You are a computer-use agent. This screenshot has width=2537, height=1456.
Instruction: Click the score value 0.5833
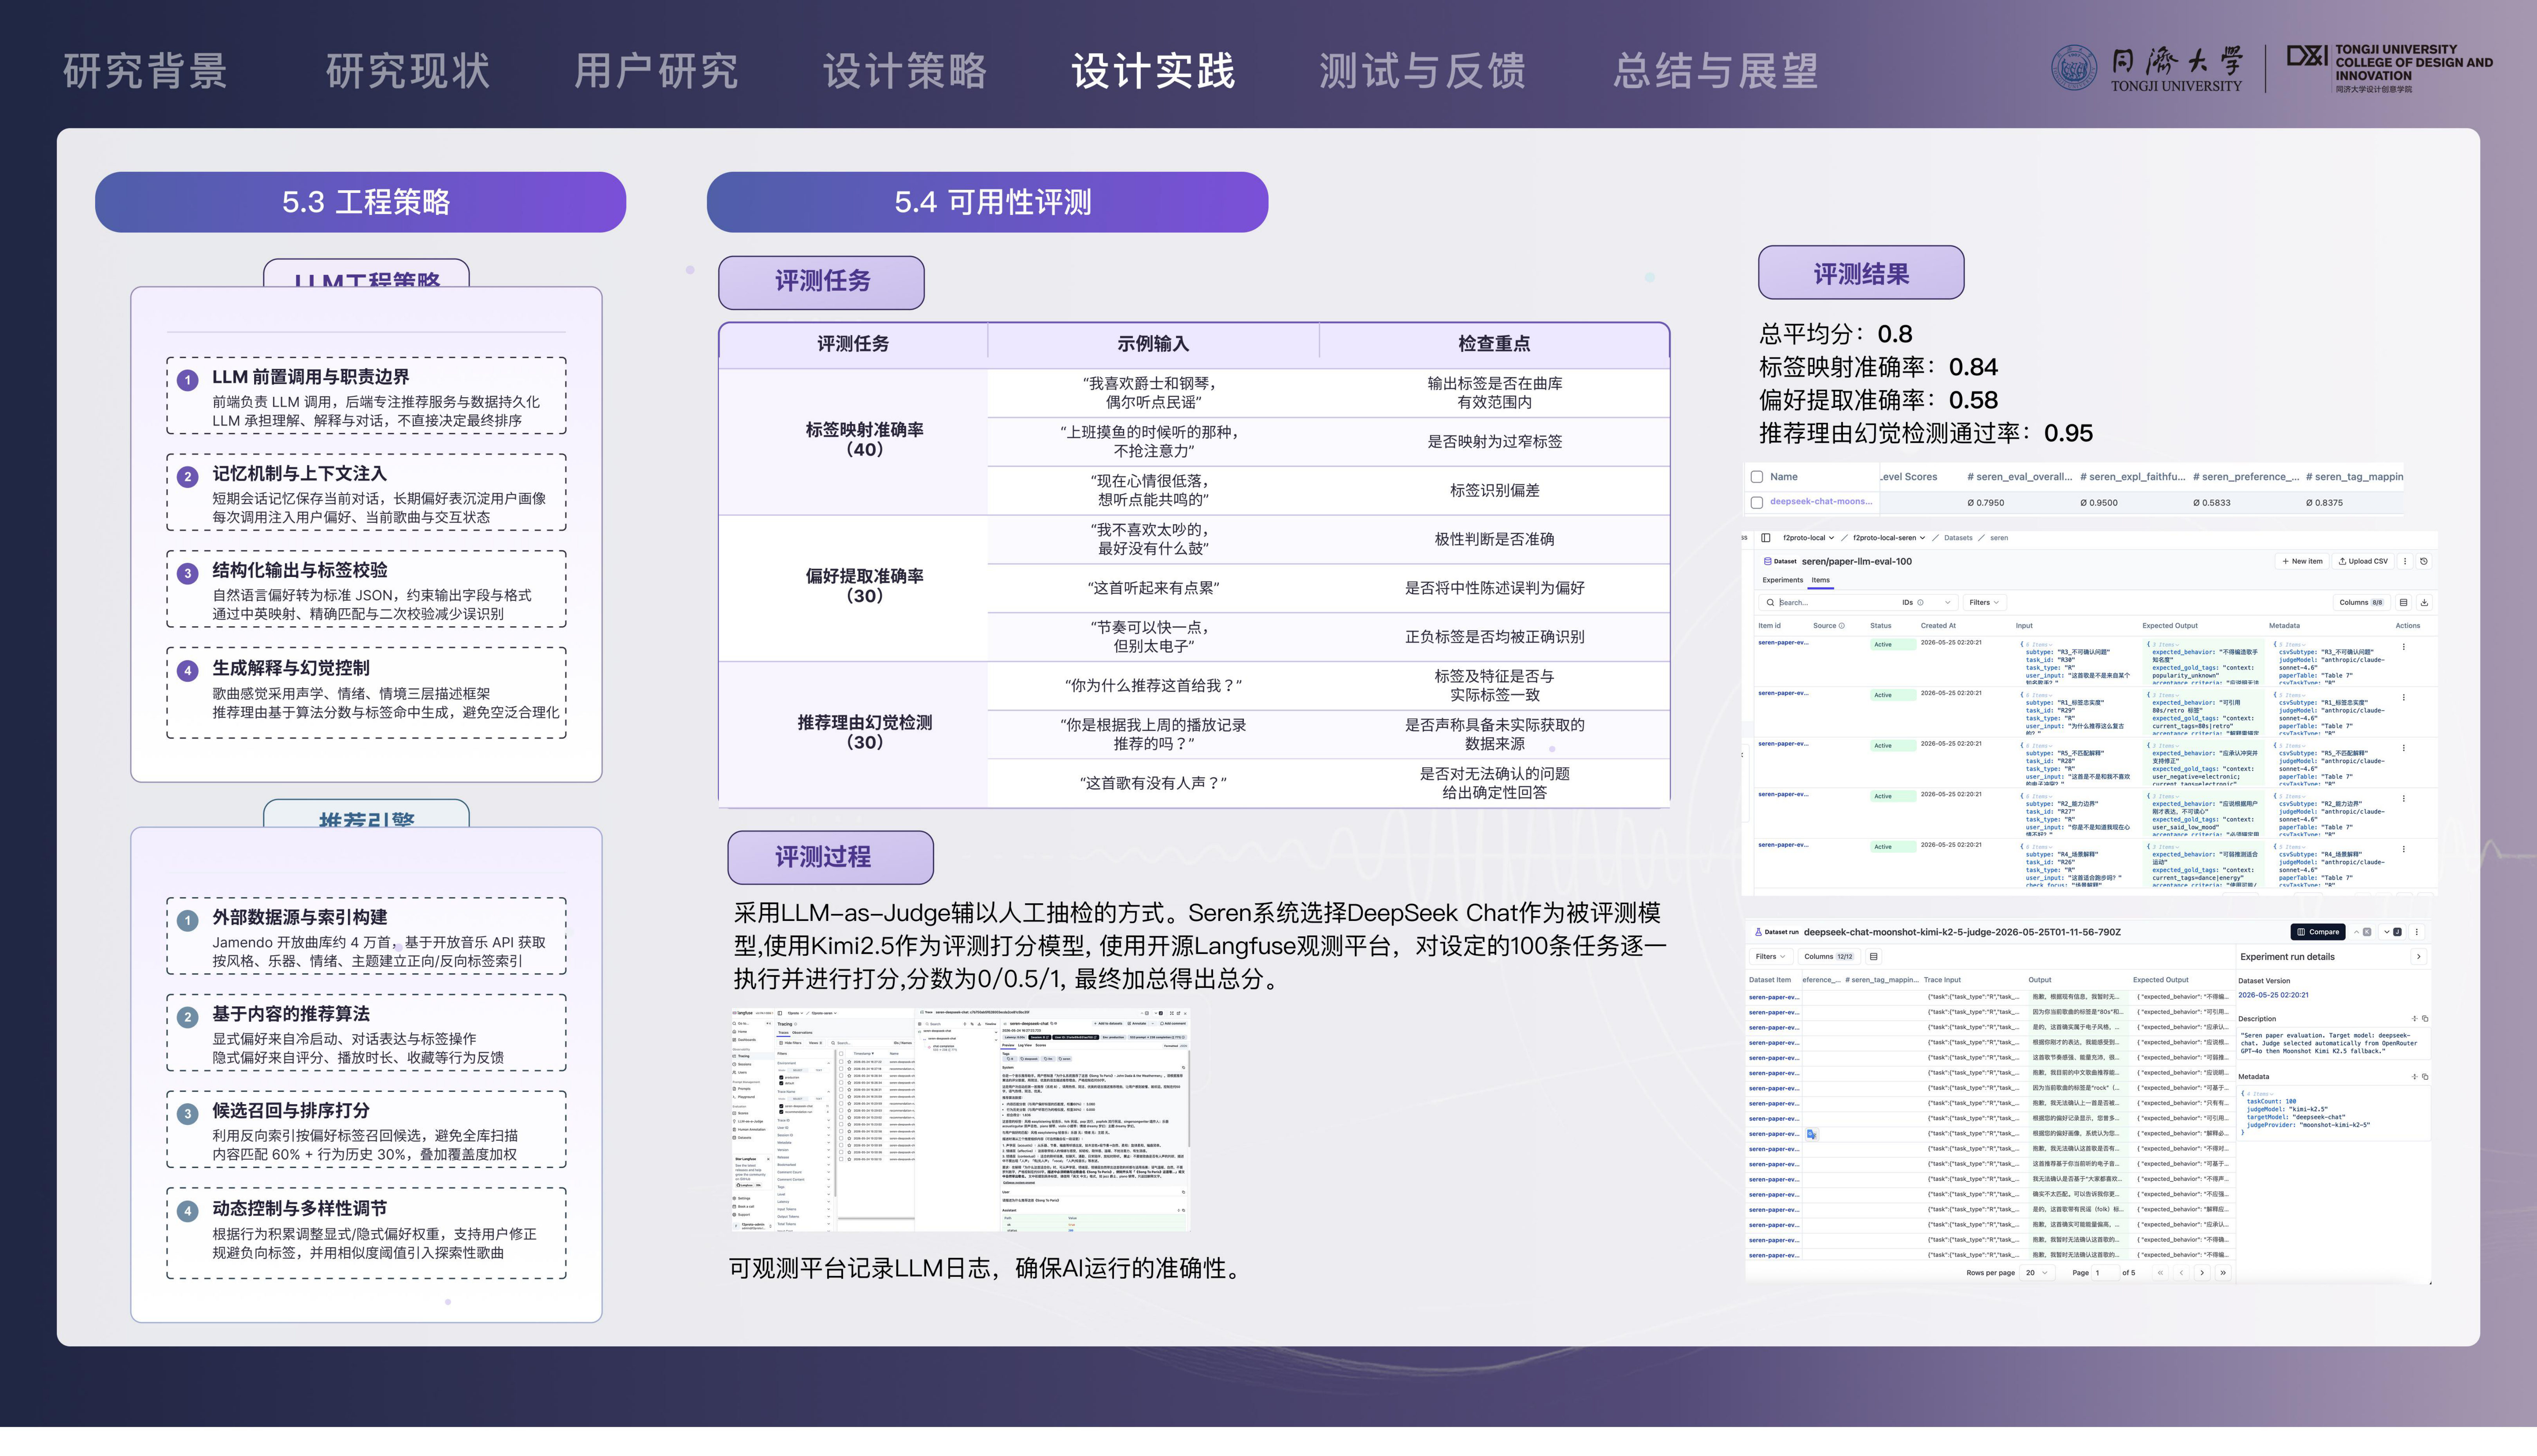[x=2211, y=503]
